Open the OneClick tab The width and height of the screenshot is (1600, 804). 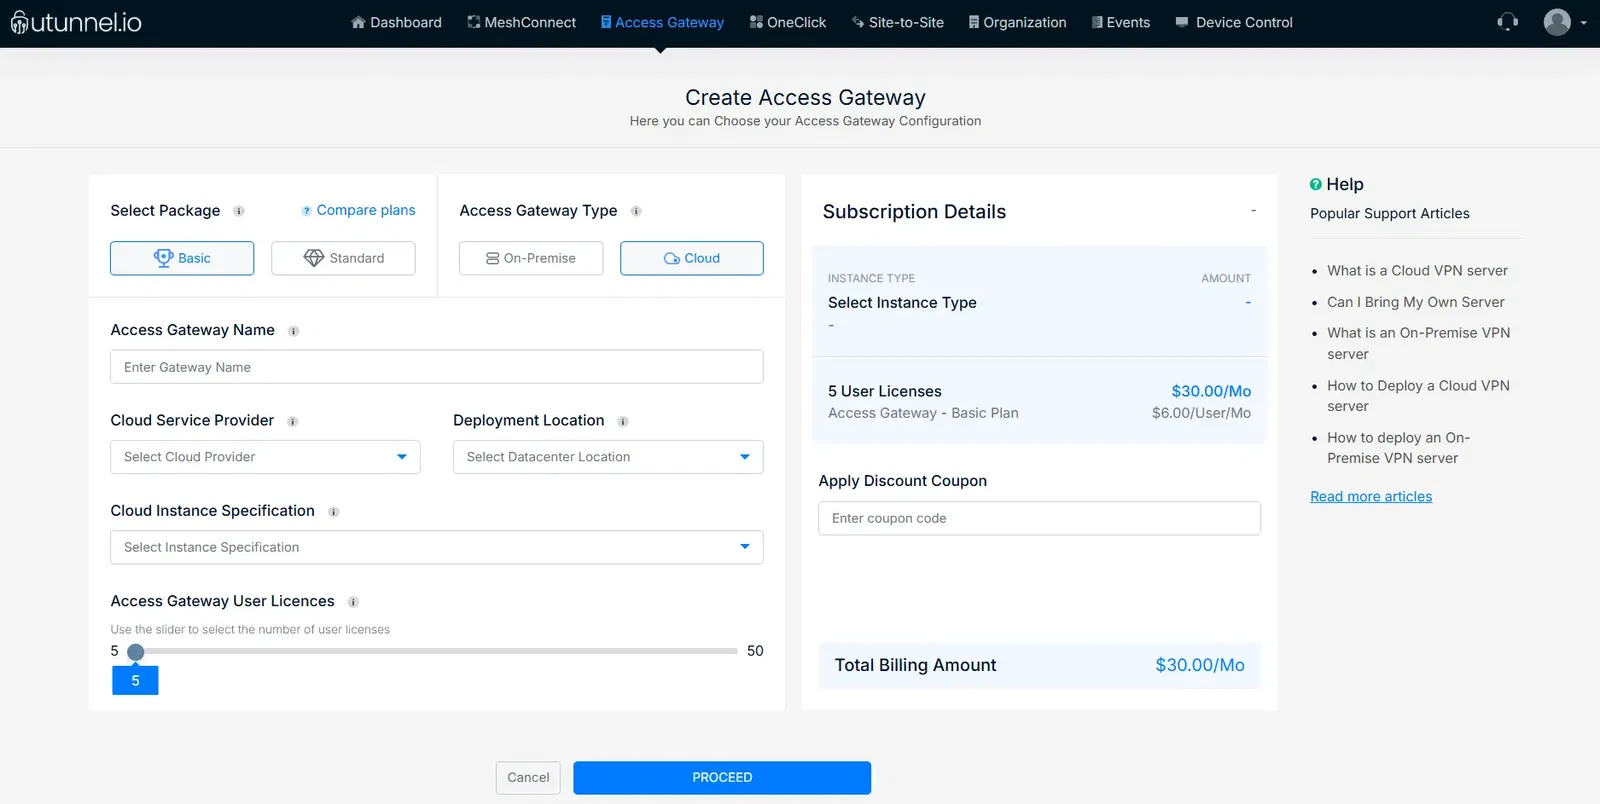point(788,22)
